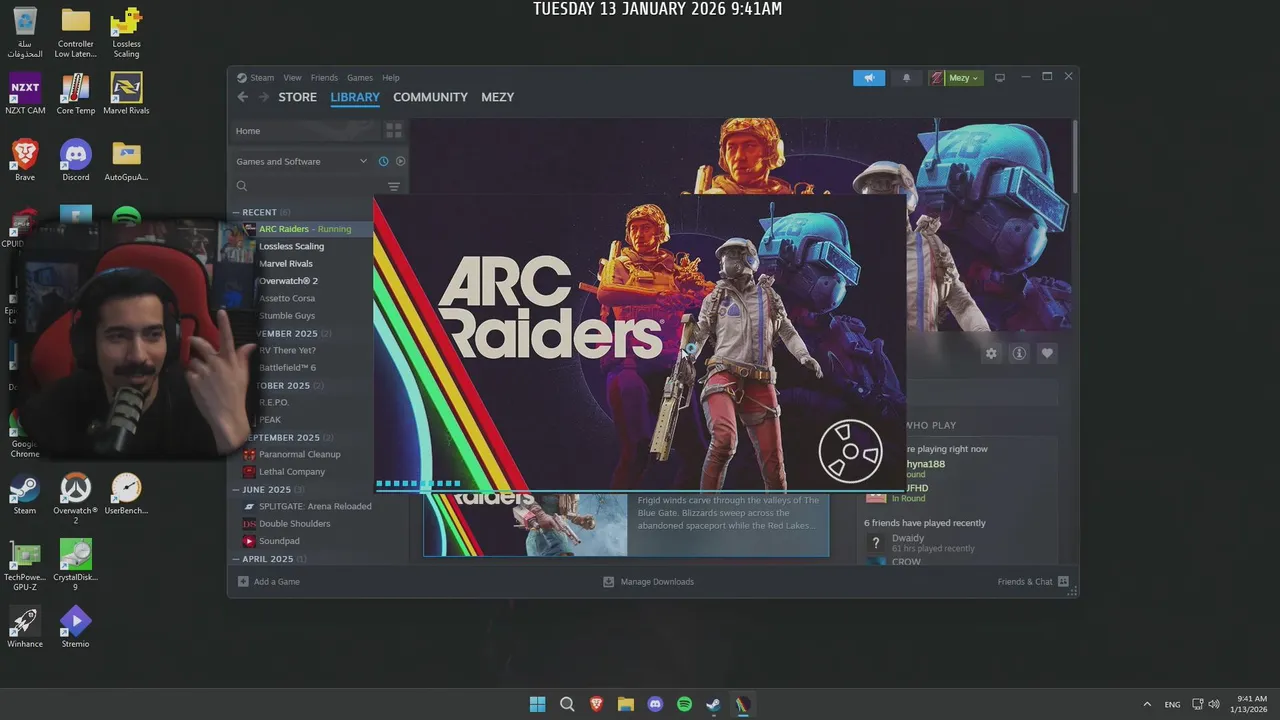Go back with the Steam back arrow
This screenshot has width=1280, height=720.
point(242,97)
